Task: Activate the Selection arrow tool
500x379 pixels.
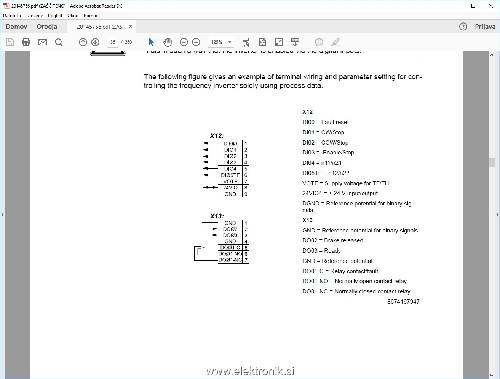Action: click(151, 42)
